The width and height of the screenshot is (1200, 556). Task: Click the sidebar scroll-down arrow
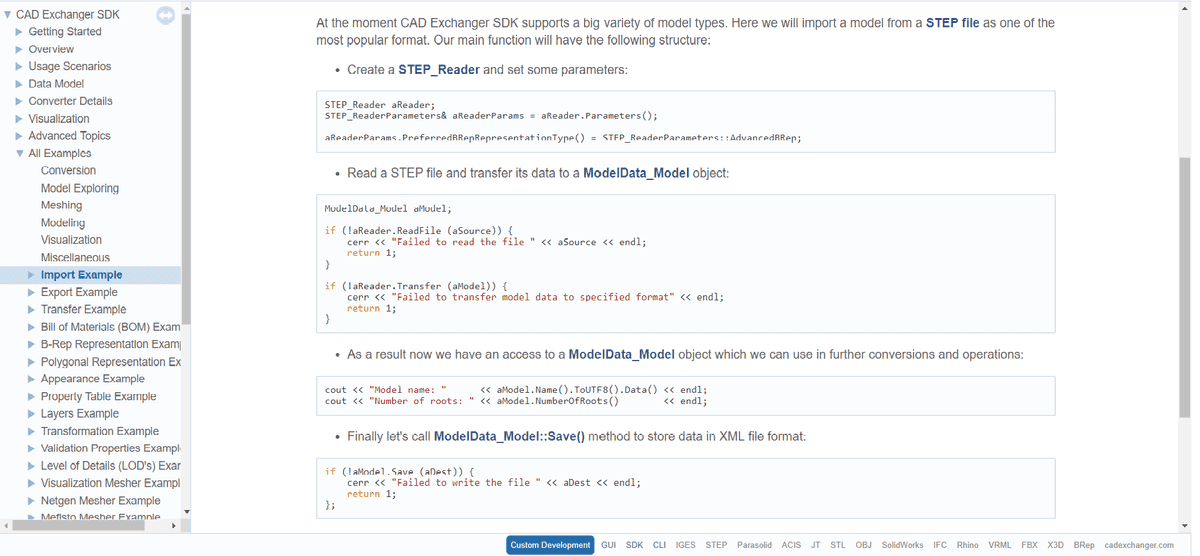[x=186, y=513]
